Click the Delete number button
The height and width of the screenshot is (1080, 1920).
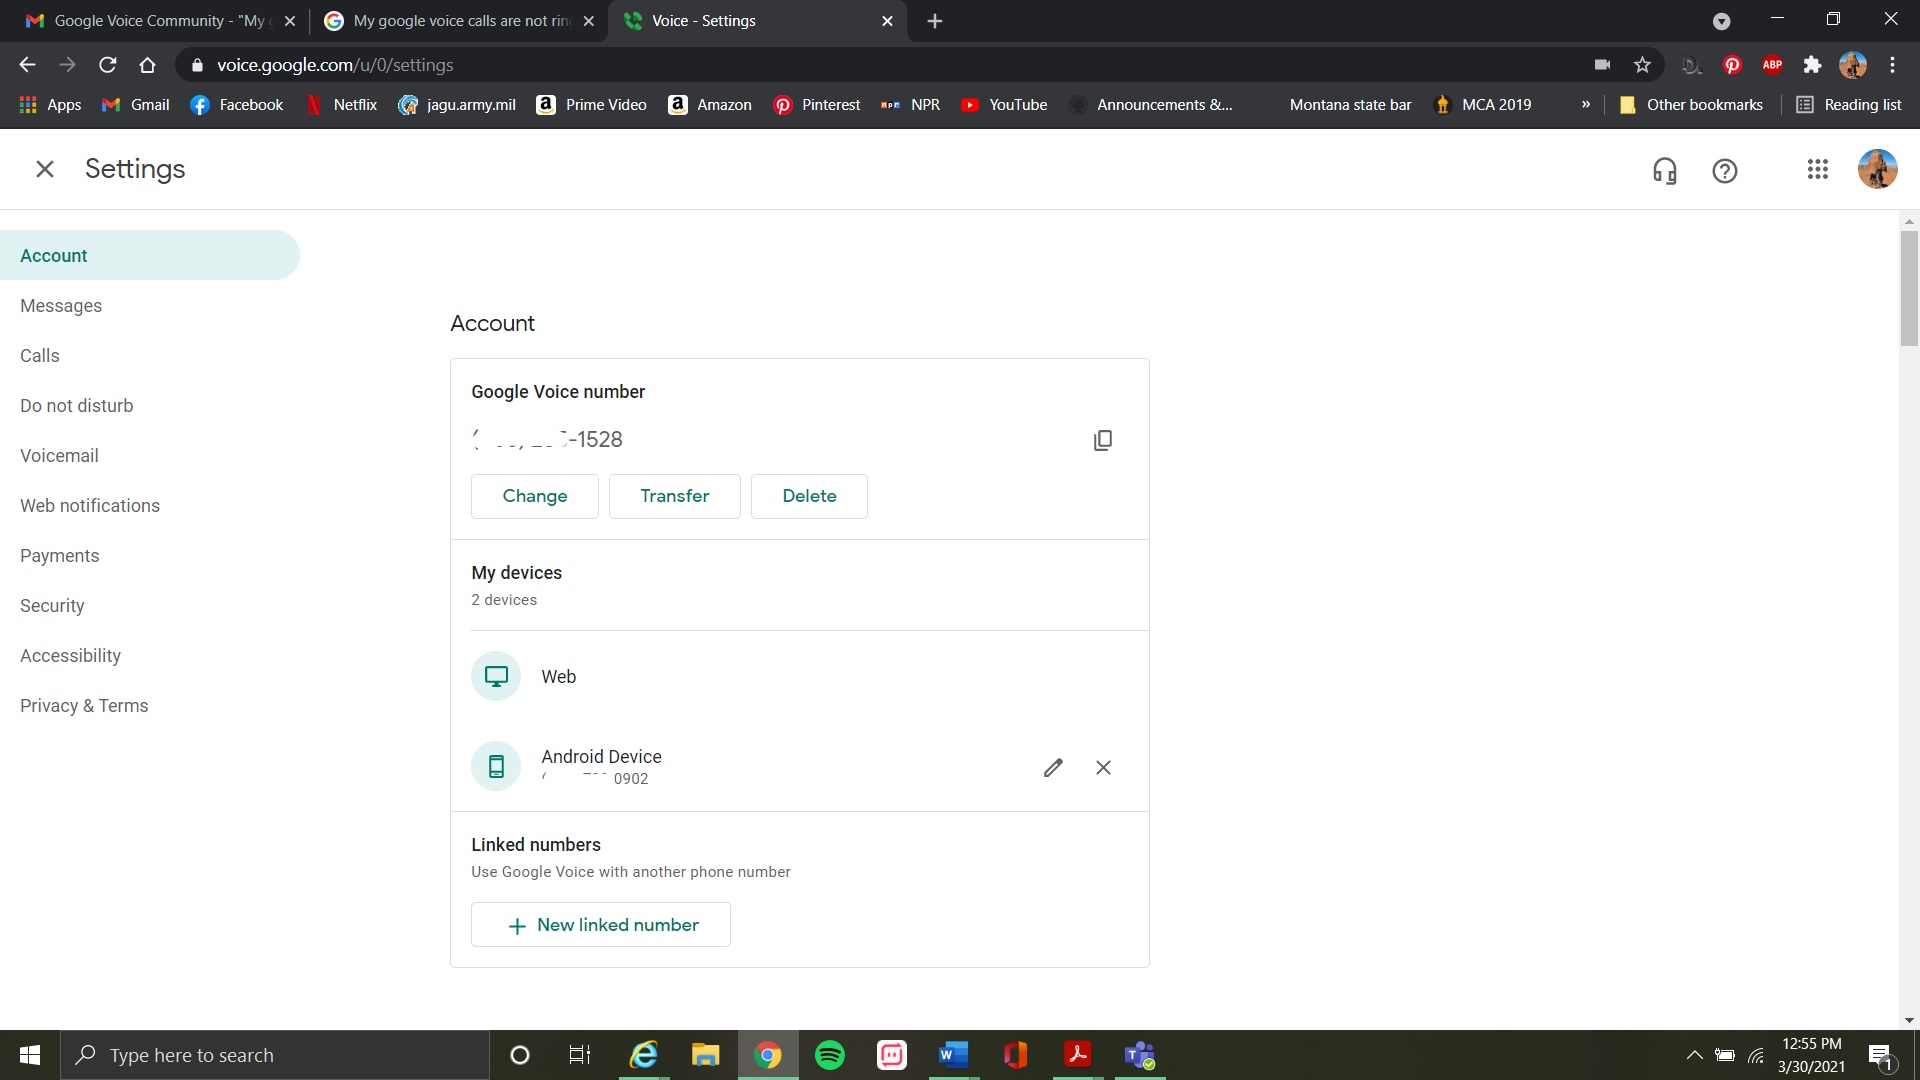[809, 496]
